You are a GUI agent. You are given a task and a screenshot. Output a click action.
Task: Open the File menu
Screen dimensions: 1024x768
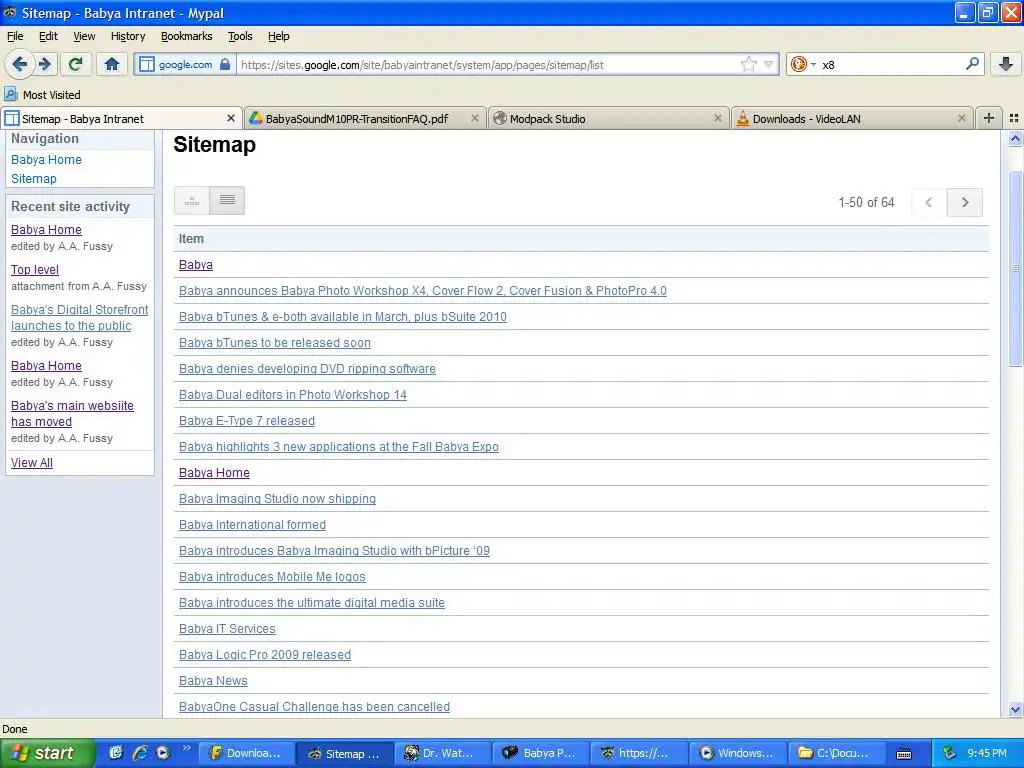(15, 37)
